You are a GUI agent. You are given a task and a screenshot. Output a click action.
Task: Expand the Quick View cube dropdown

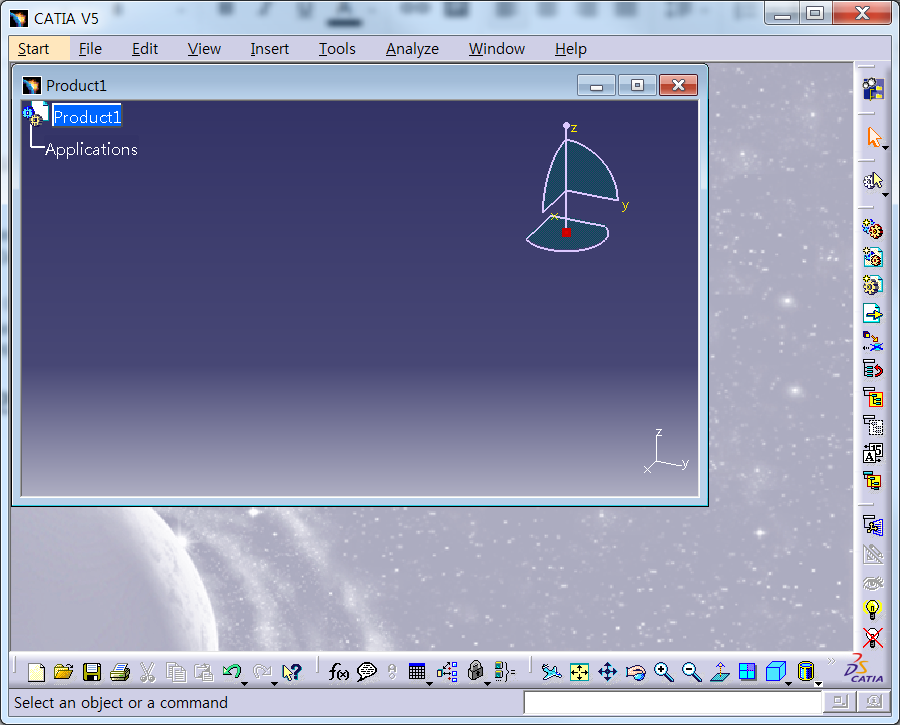(x=788, y=683)
